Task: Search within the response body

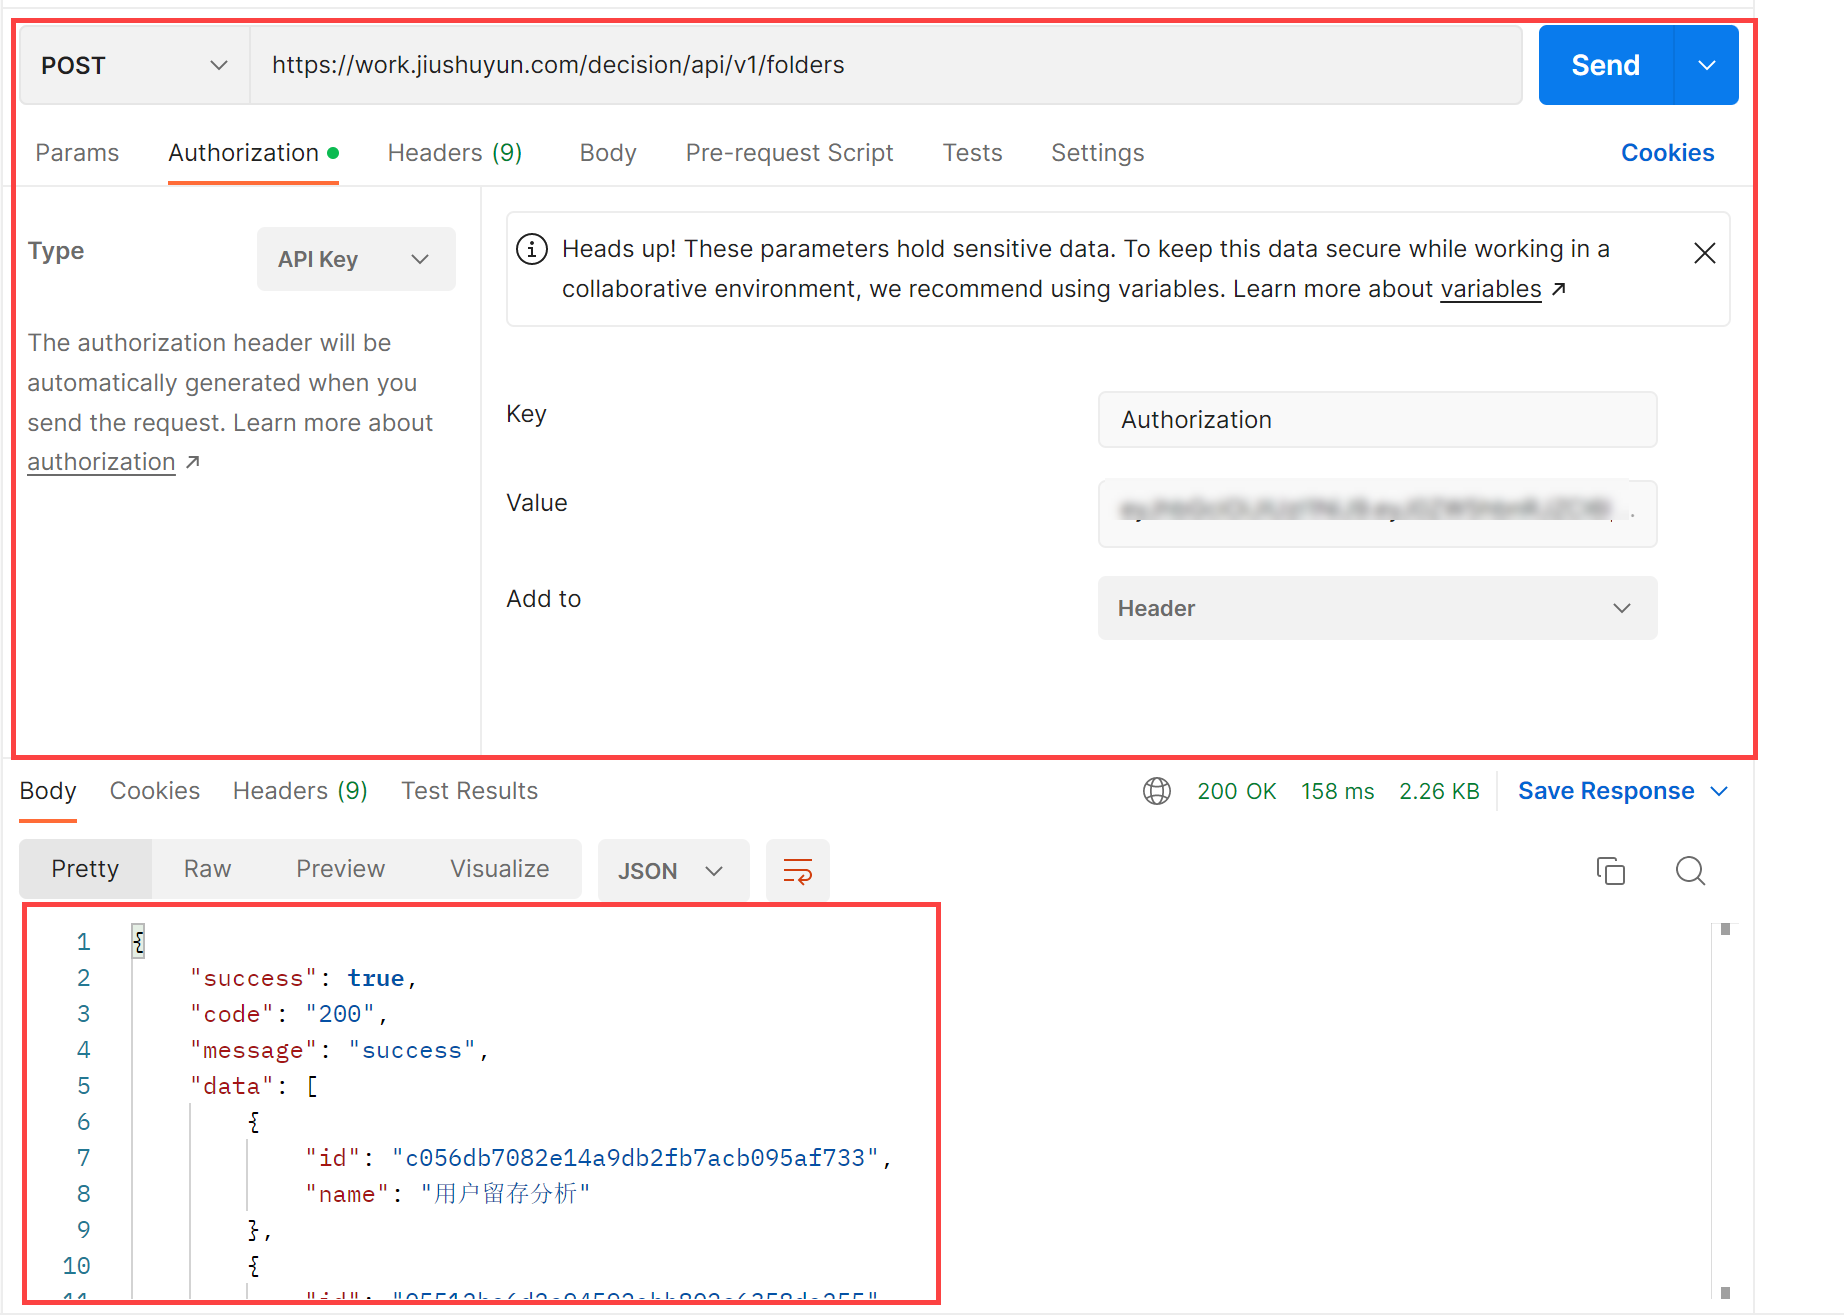Action: tap(1690, 870)
